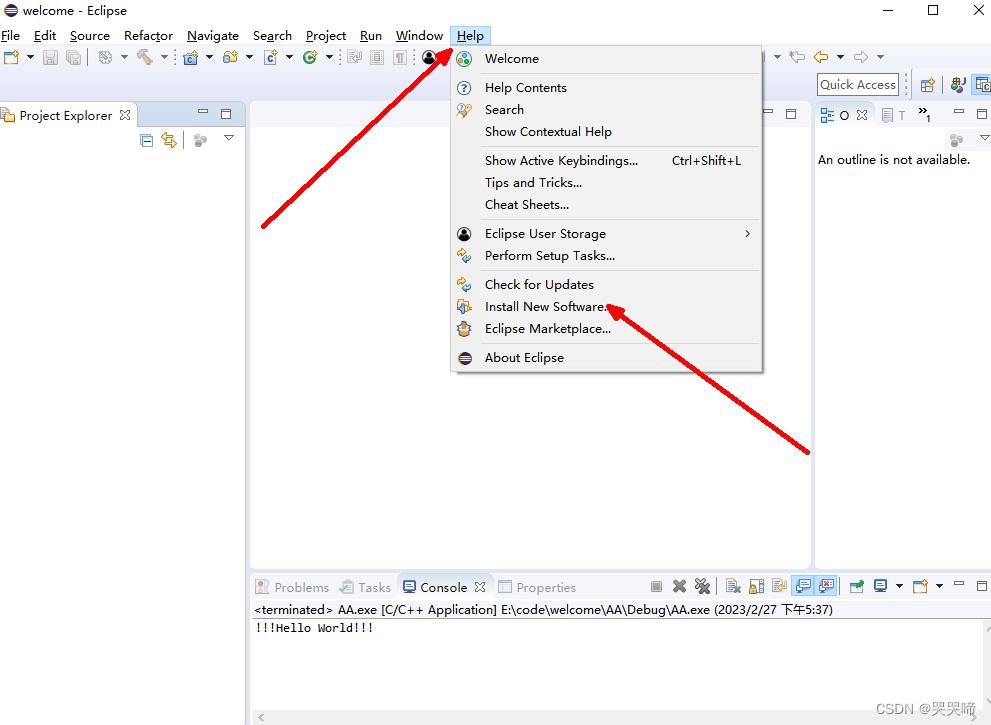Open Project Explorer View Menu triangle

point(229,138)
